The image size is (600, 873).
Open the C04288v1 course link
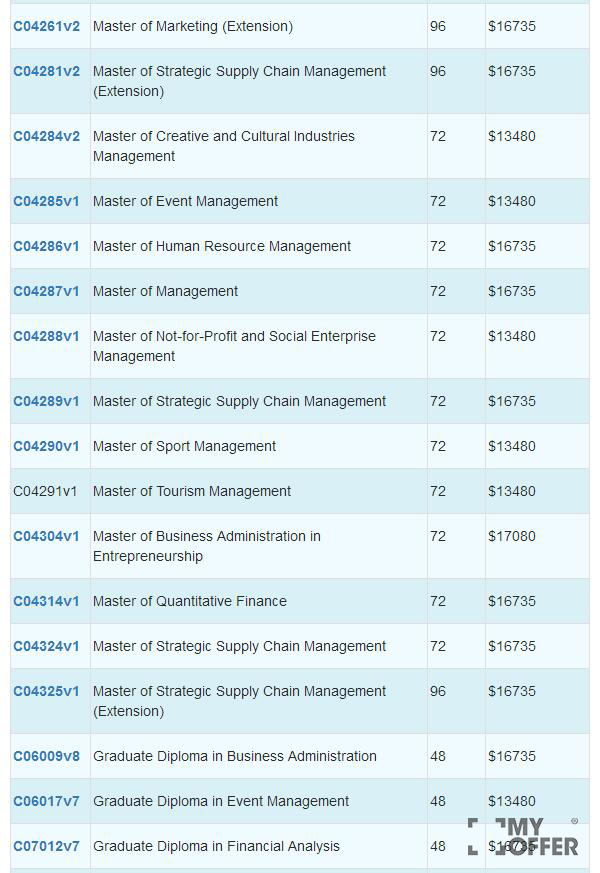click(46, 336)
